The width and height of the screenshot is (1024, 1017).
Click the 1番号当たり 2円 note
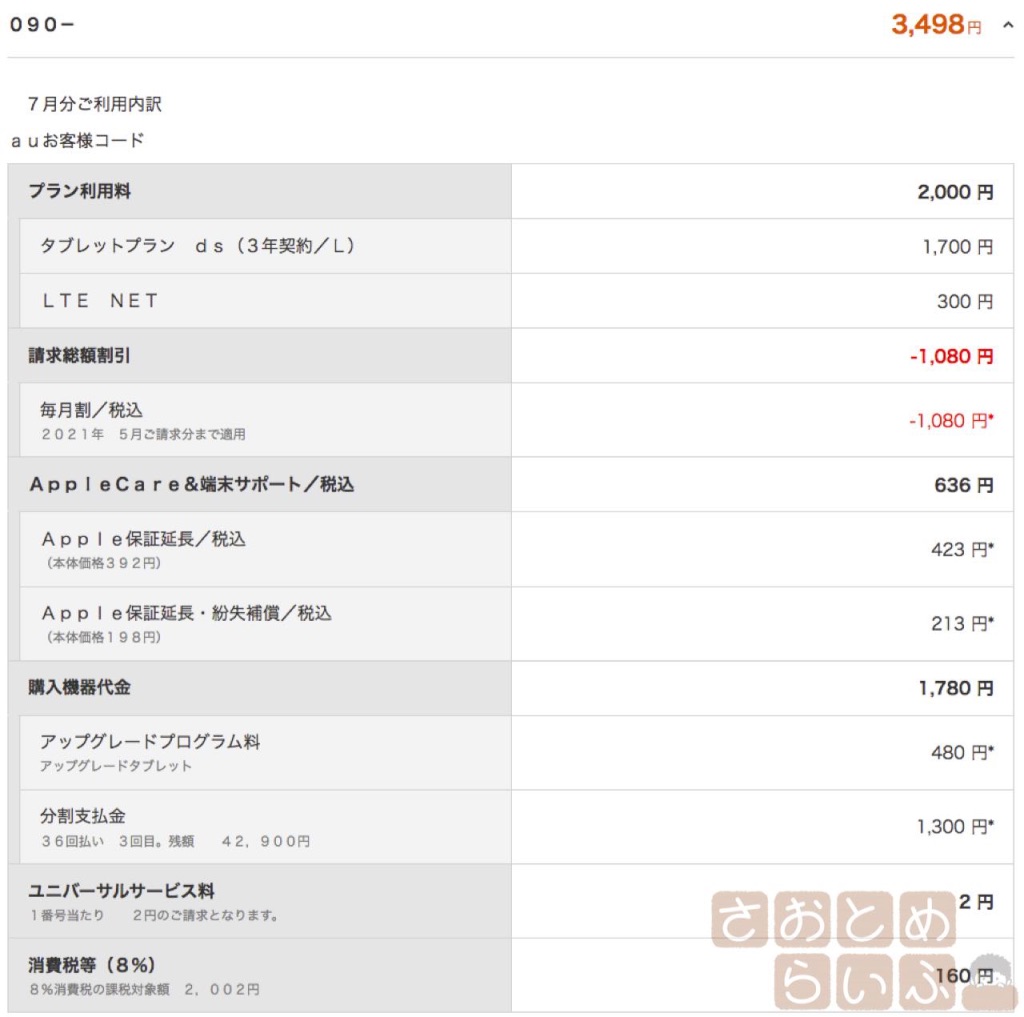tap(154, 916)
